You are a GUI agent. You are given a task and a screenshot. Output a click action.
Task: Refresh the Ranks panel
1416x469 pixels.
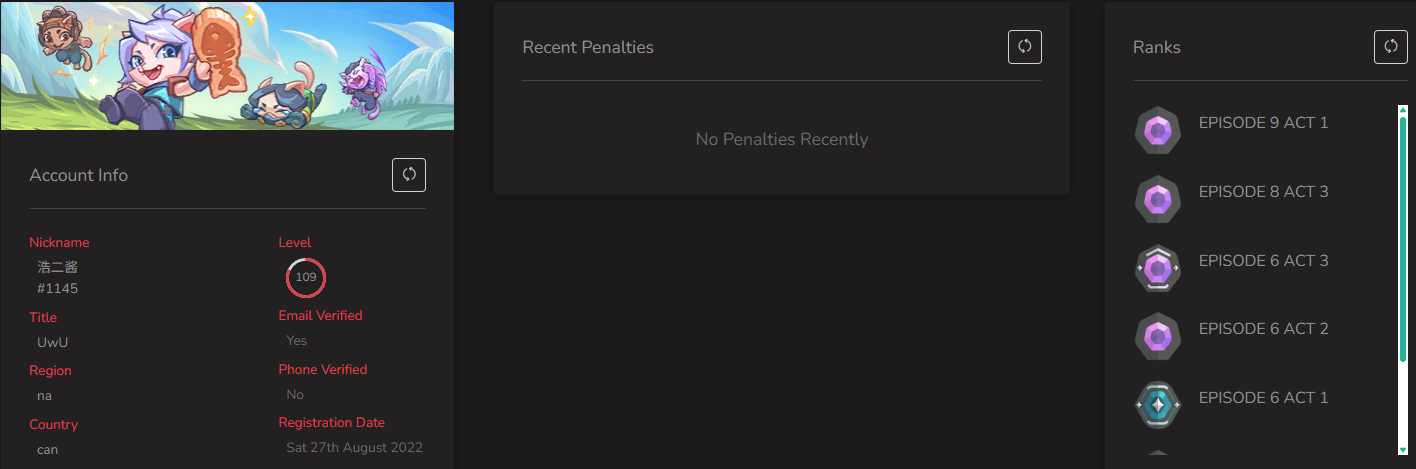click(x=1391, y=47)
